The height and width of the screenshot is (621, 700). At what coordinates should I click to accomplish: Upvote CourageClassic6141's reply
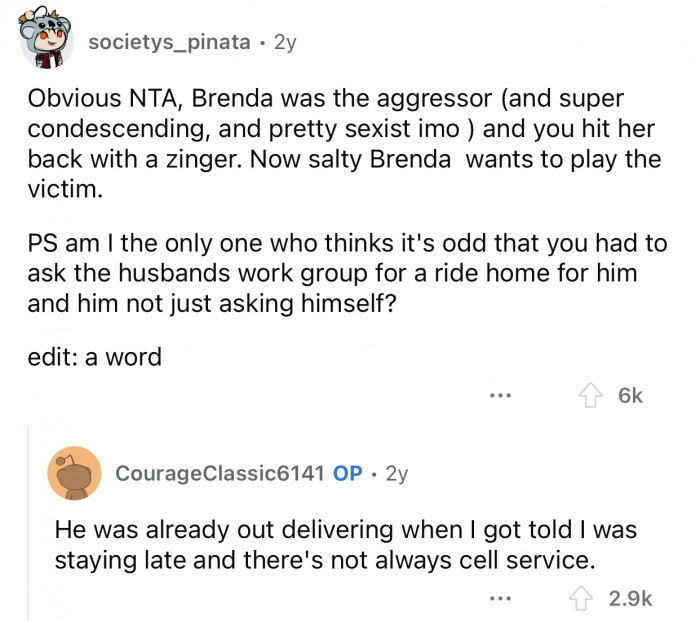tap(580, 598)
